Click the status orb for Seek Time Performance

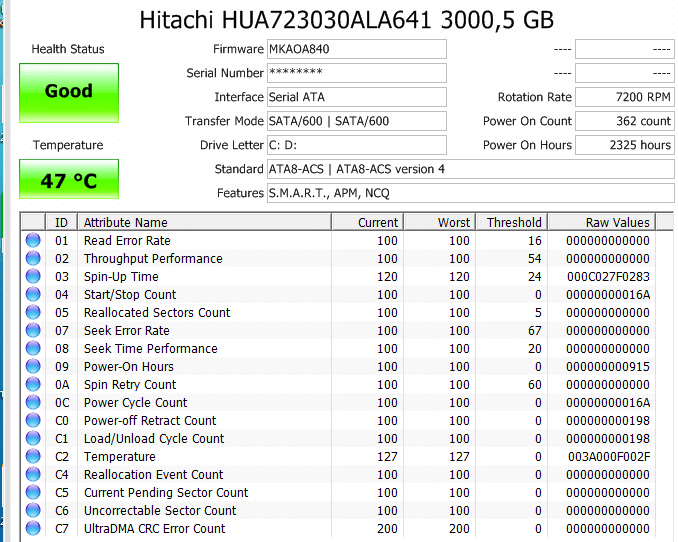click(x=33, y=348)
